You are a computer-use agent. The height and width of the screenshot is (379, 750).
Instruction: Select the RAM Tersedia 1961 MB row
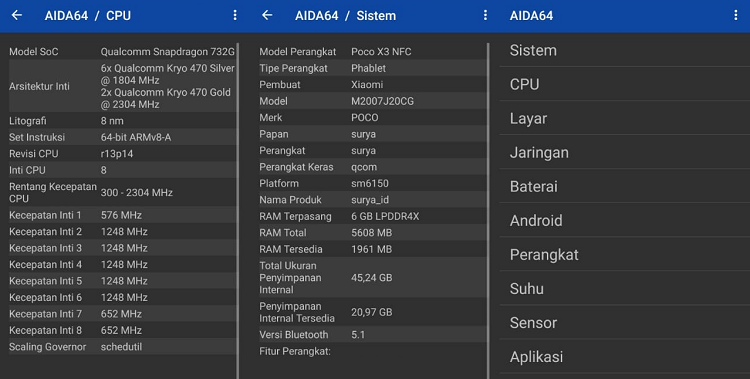click(373, 249)
